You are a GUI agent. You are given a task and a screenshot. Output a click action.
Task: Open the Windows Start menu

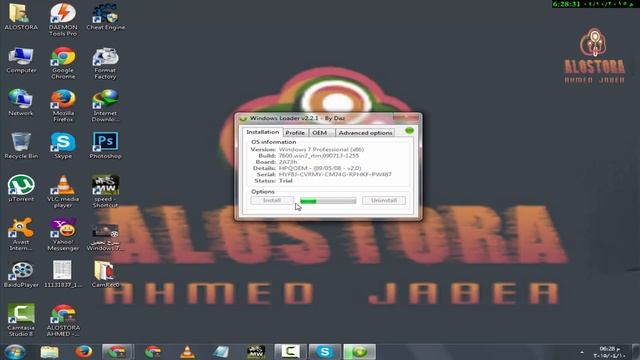tap(15, 351)
